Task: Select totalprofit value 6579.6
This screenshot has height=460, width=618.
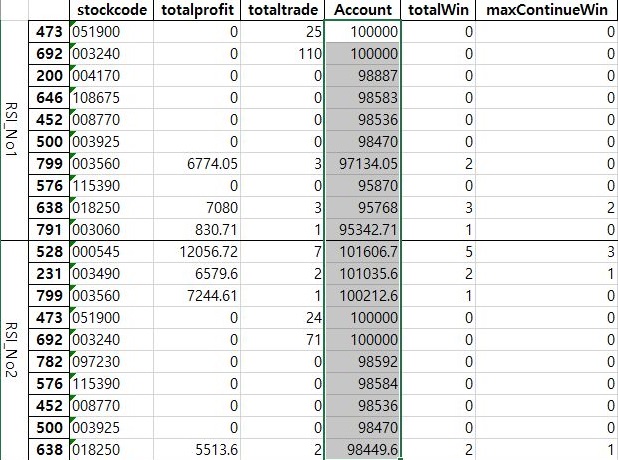Action: [197, 274]
